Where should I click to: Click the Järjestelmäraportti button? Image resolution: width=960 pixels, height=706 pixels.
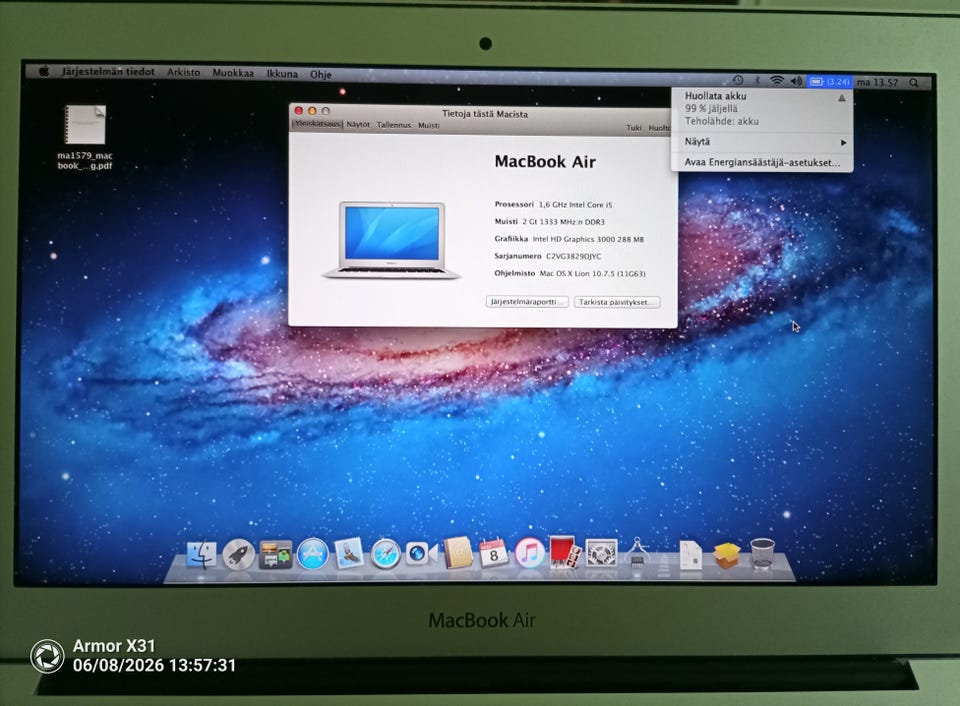[527, 302]
